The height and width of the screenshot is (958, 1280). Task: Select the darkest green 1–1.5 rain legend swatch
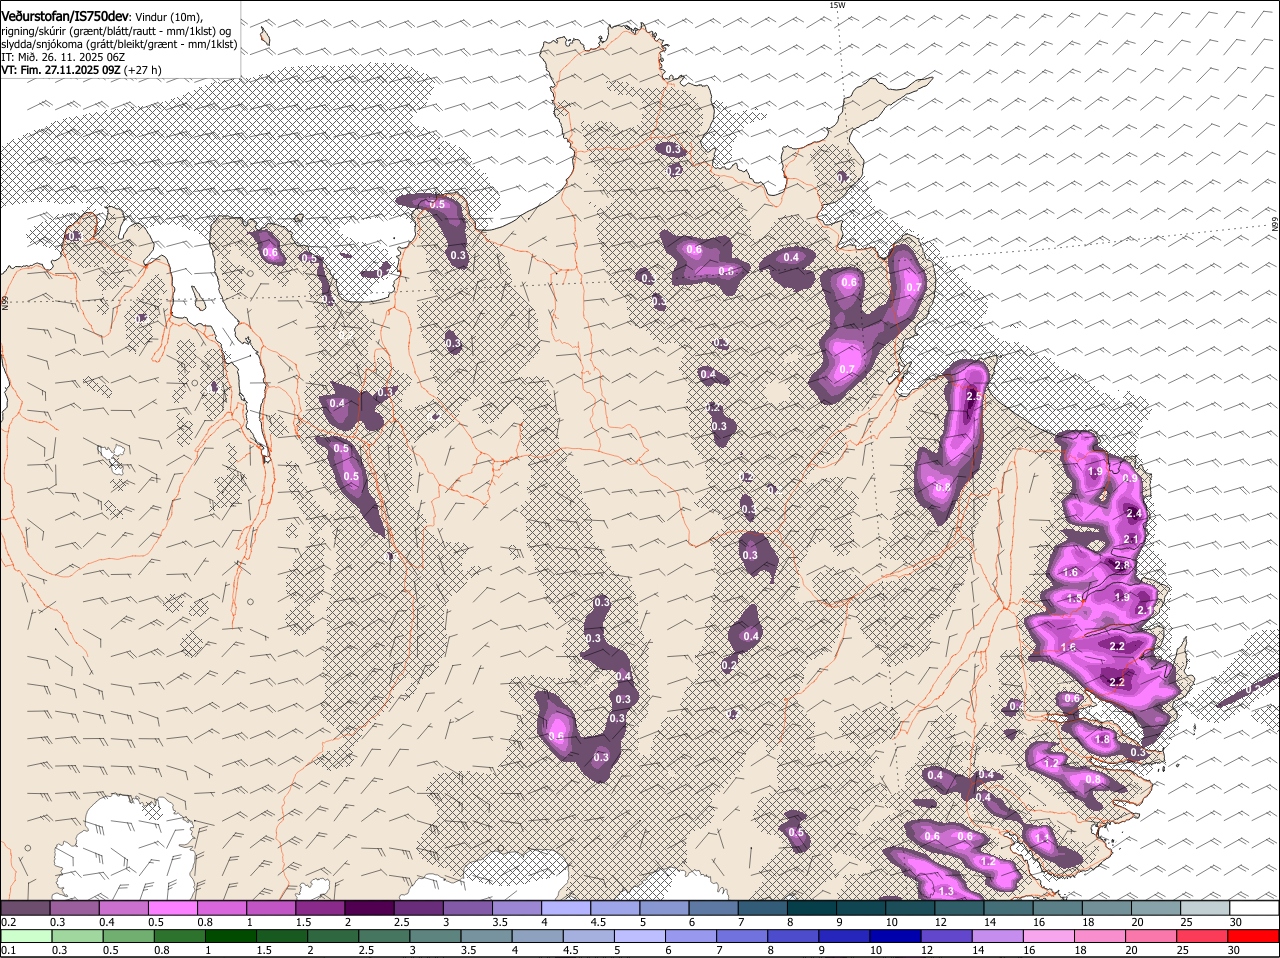click(231, 936)
